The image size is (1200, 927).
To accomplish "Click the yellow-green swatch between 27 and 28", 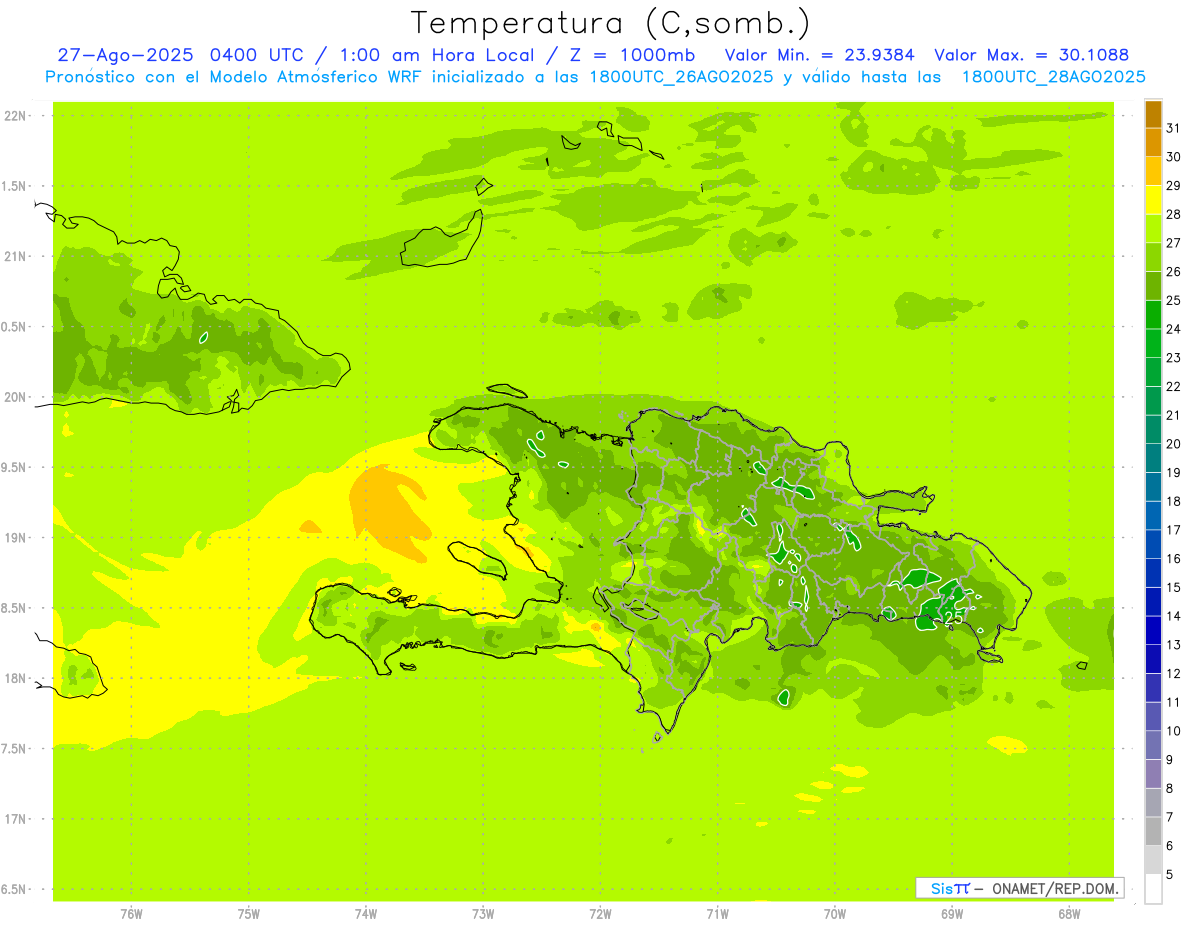I will click(x=1153, y=229).
